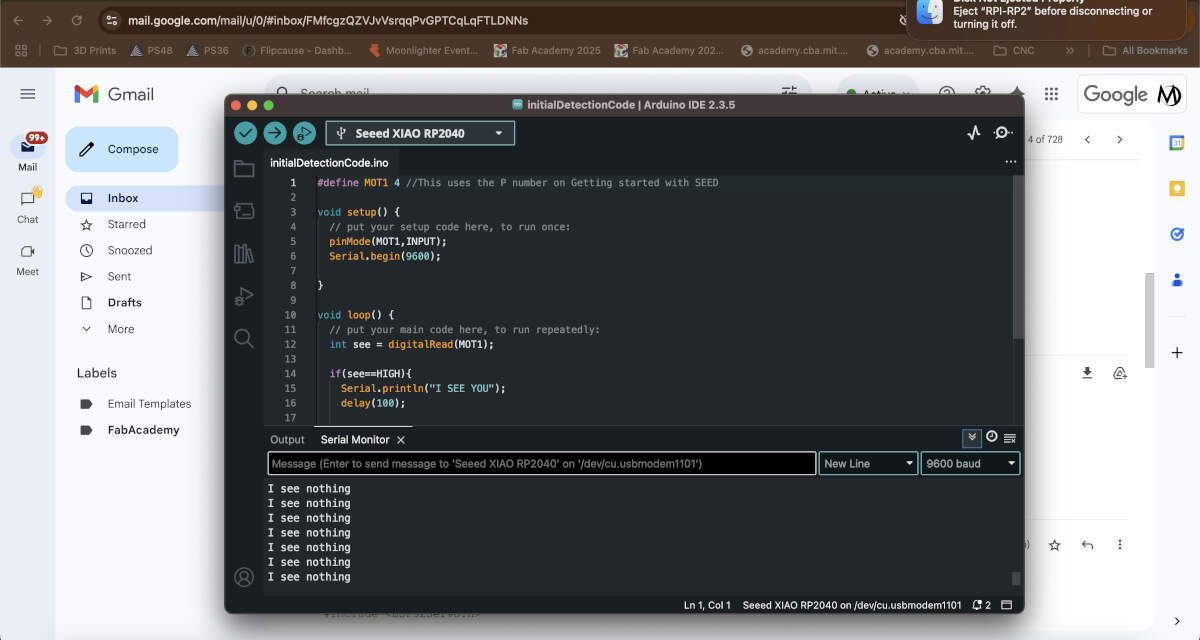The height and width of the screenshot is (640, 1200).
Task: Open the 3D Prints bookmark folder
Action: 85,50
